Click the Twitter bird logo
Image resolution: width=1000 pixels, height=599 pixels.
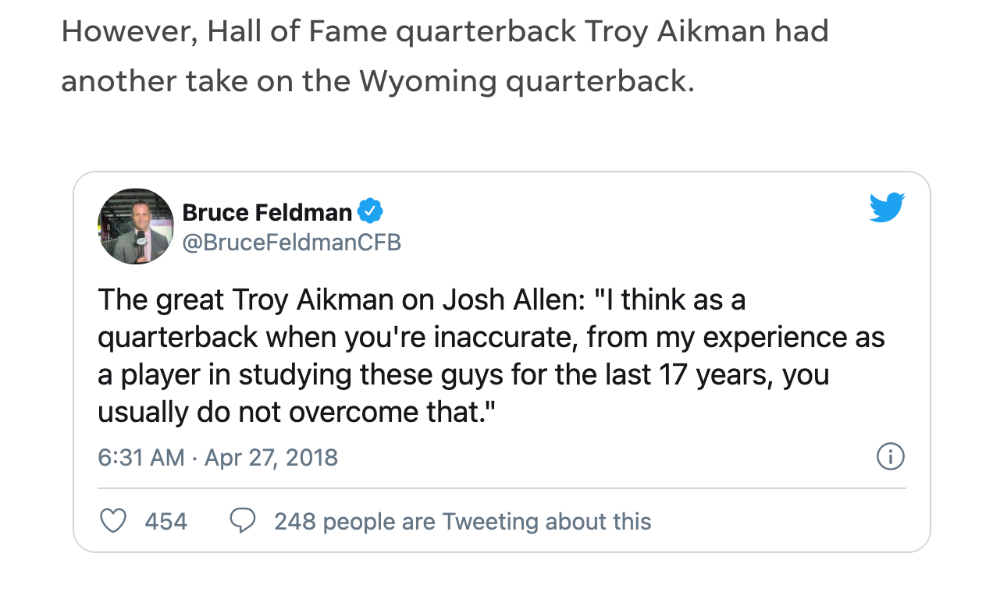(x=886, y=207)
